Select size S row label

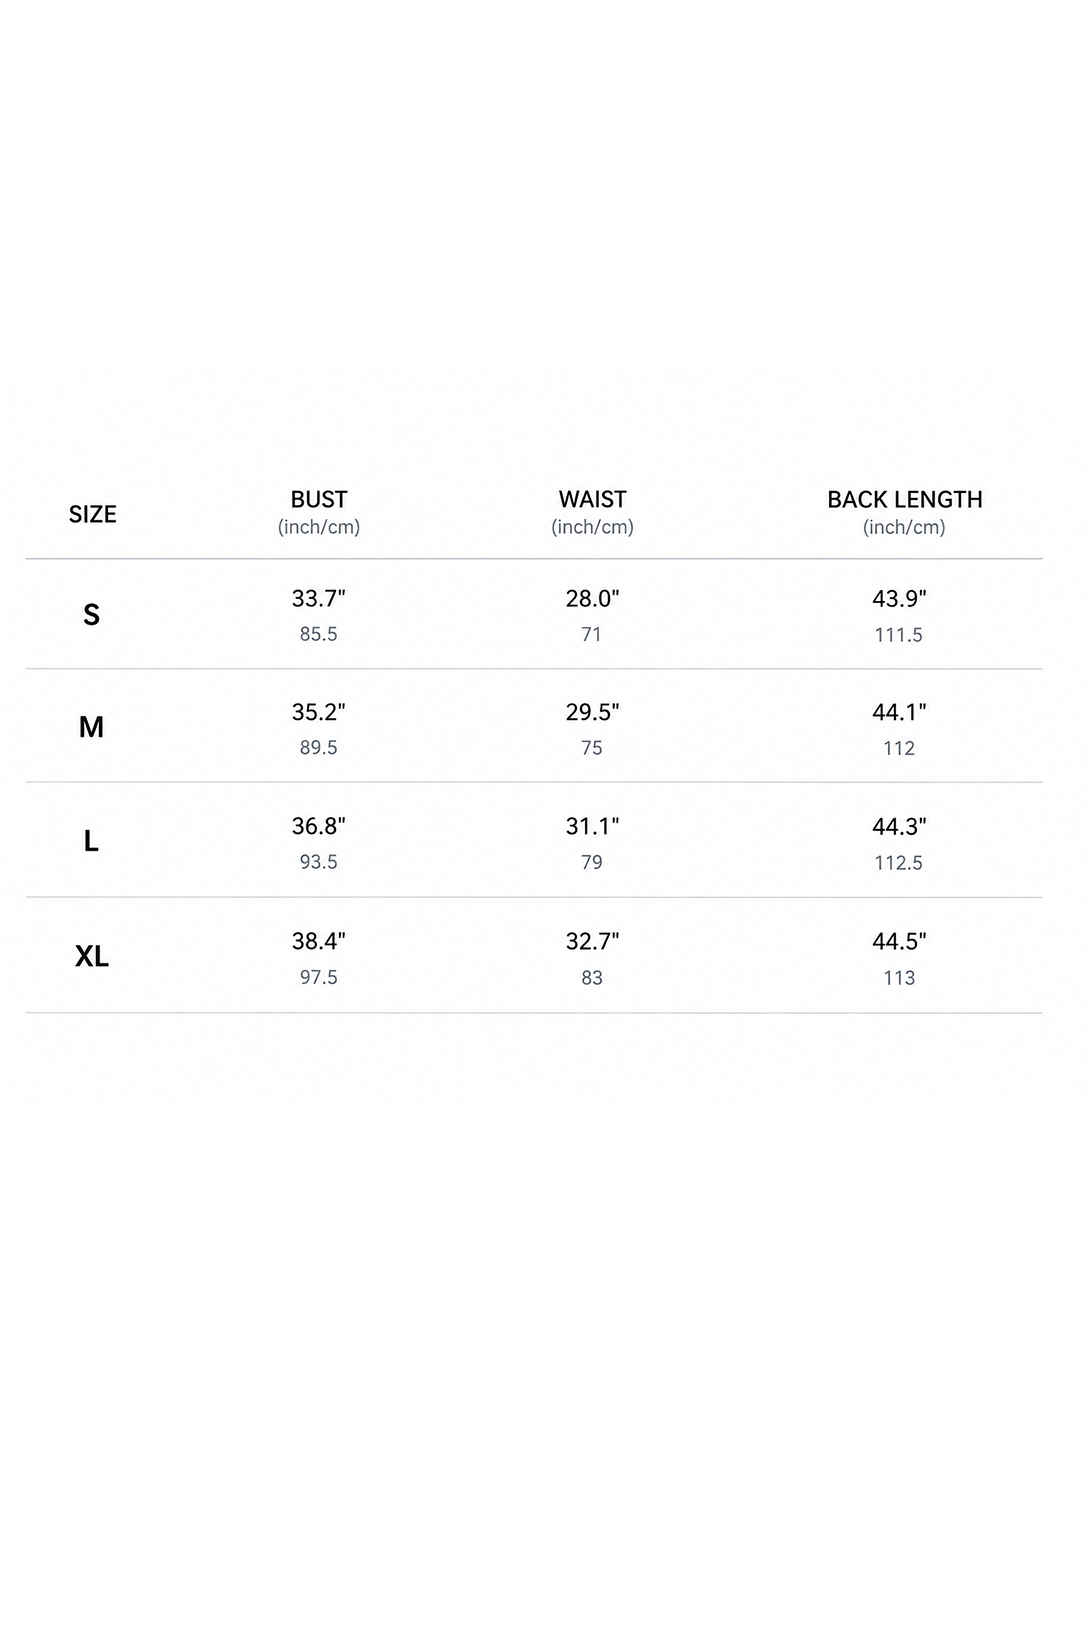click(x=91, y=615)
